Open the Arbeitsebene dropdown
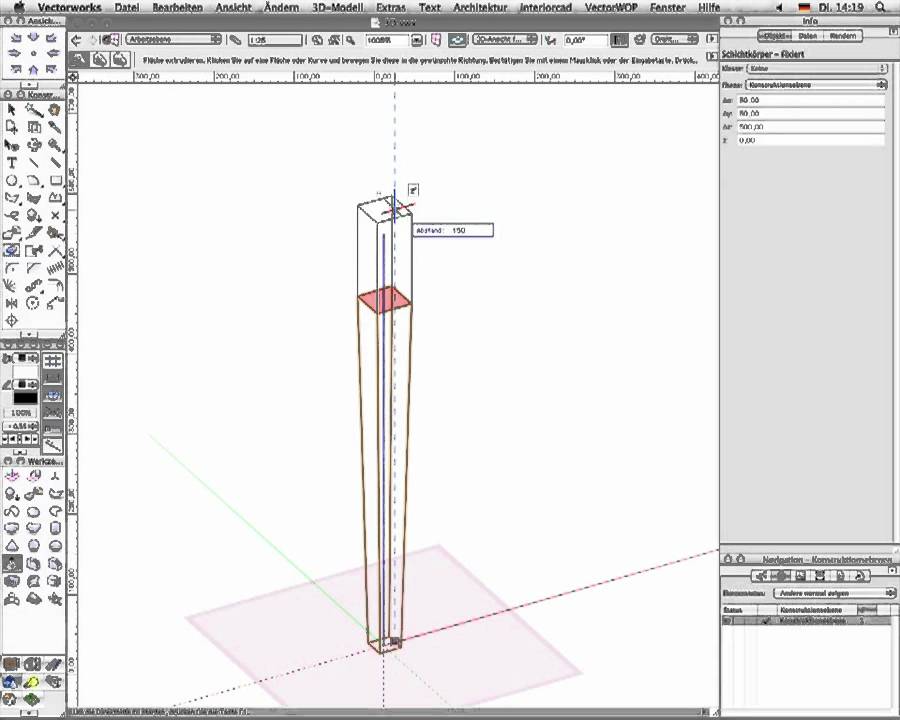900x720 pixels. [x=173, y=40]
